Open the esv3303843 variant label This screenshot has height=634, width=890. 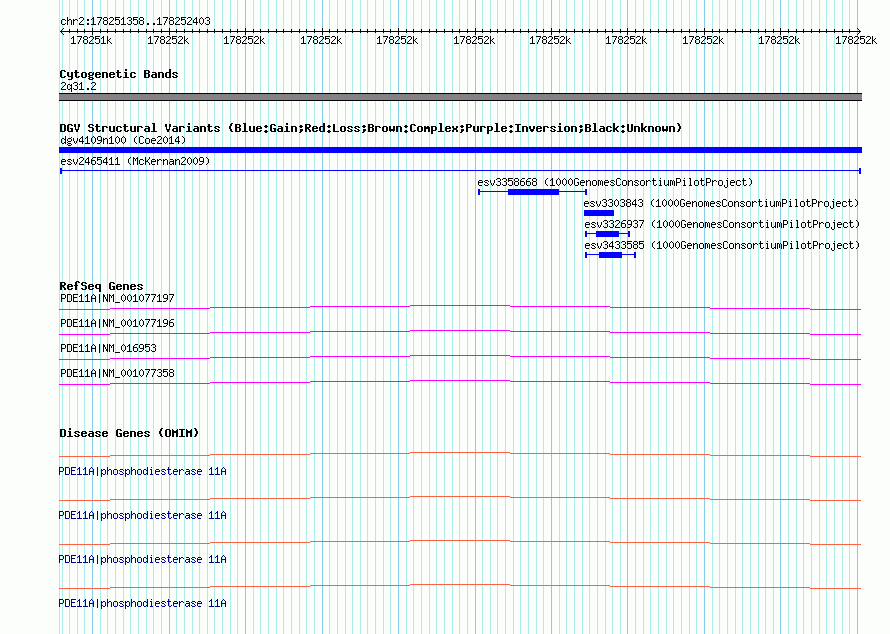pos(721,203)
